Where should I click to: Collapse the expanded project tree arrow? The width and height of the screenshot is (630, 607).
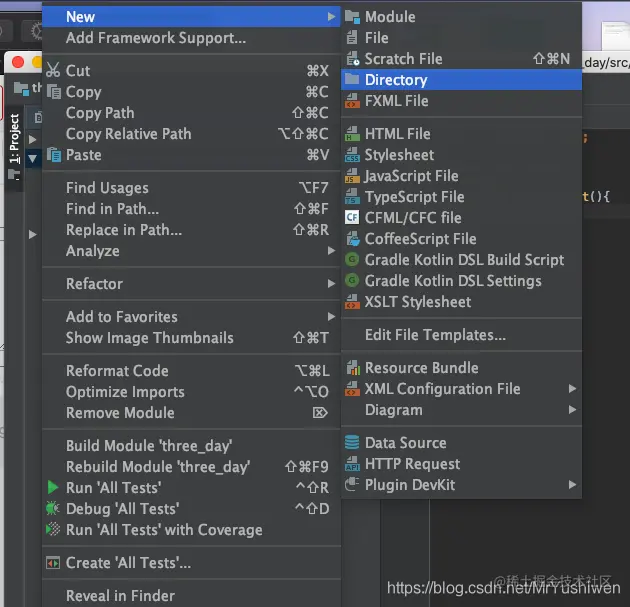pyautogui.click(x=33, y=159)
